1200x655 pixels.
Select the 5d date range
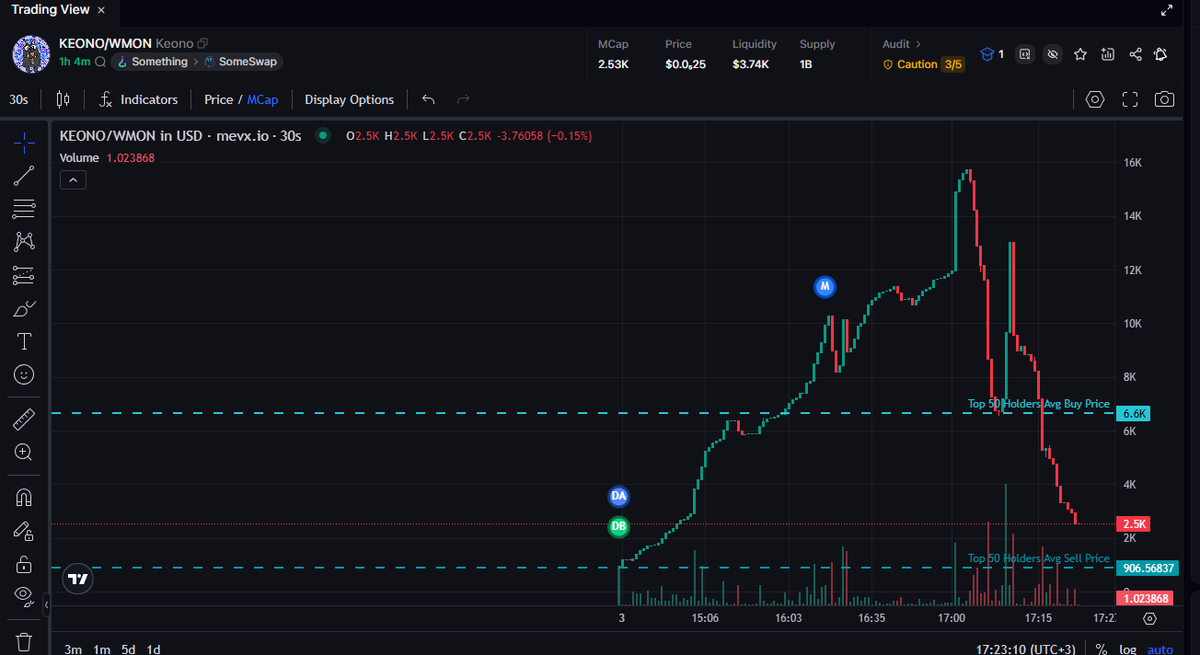pyautogui.click(x=129, y=649)
